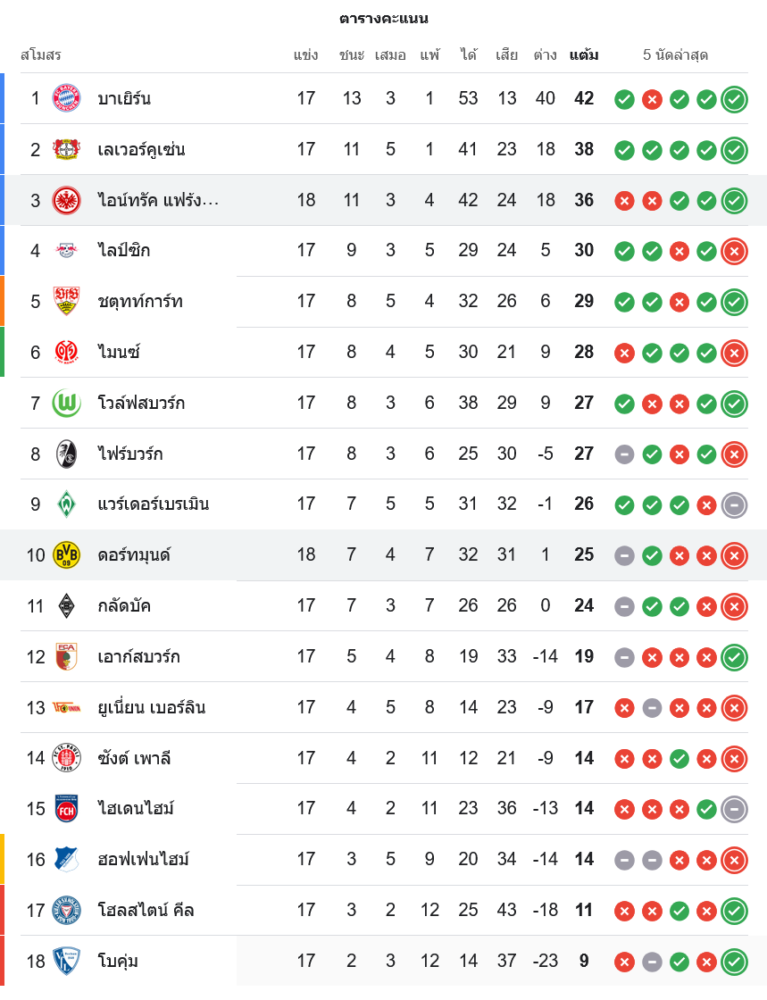
Task: Click the Bayern Munich club crest
Action: [66, 98]
